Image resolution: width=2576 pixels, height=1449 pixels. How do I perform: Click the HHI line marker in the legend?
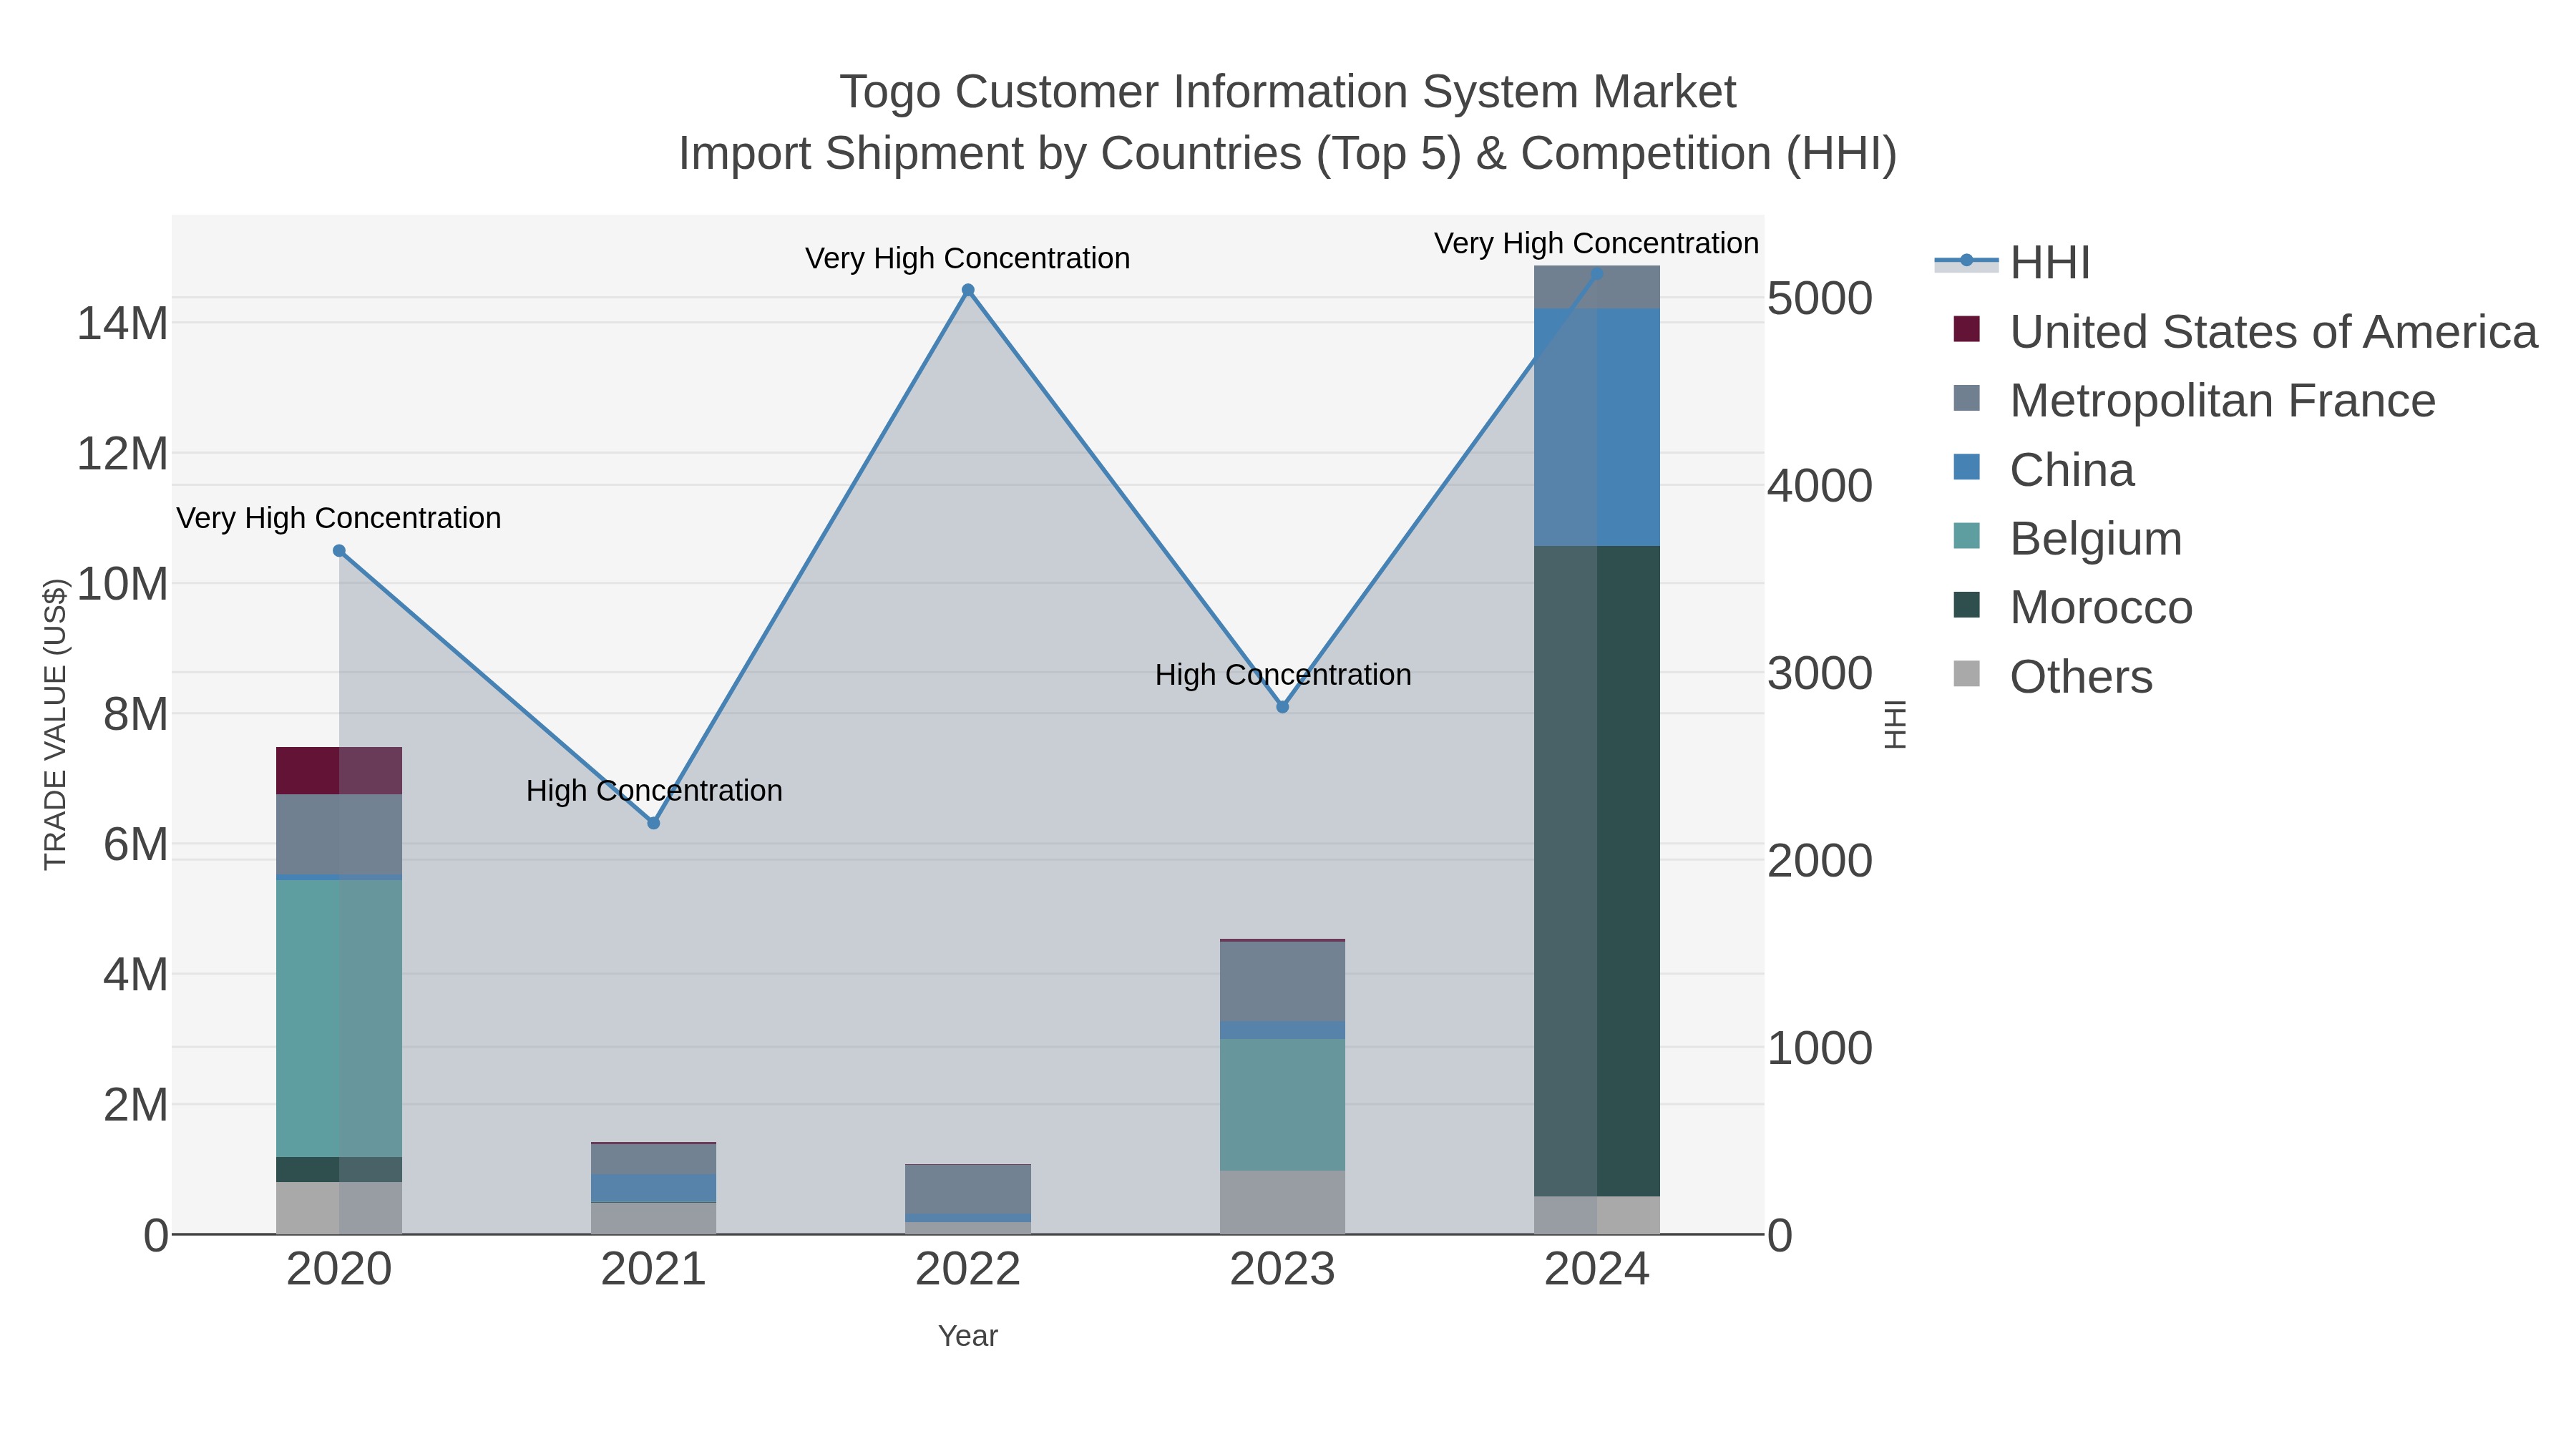pos(1966,261)
